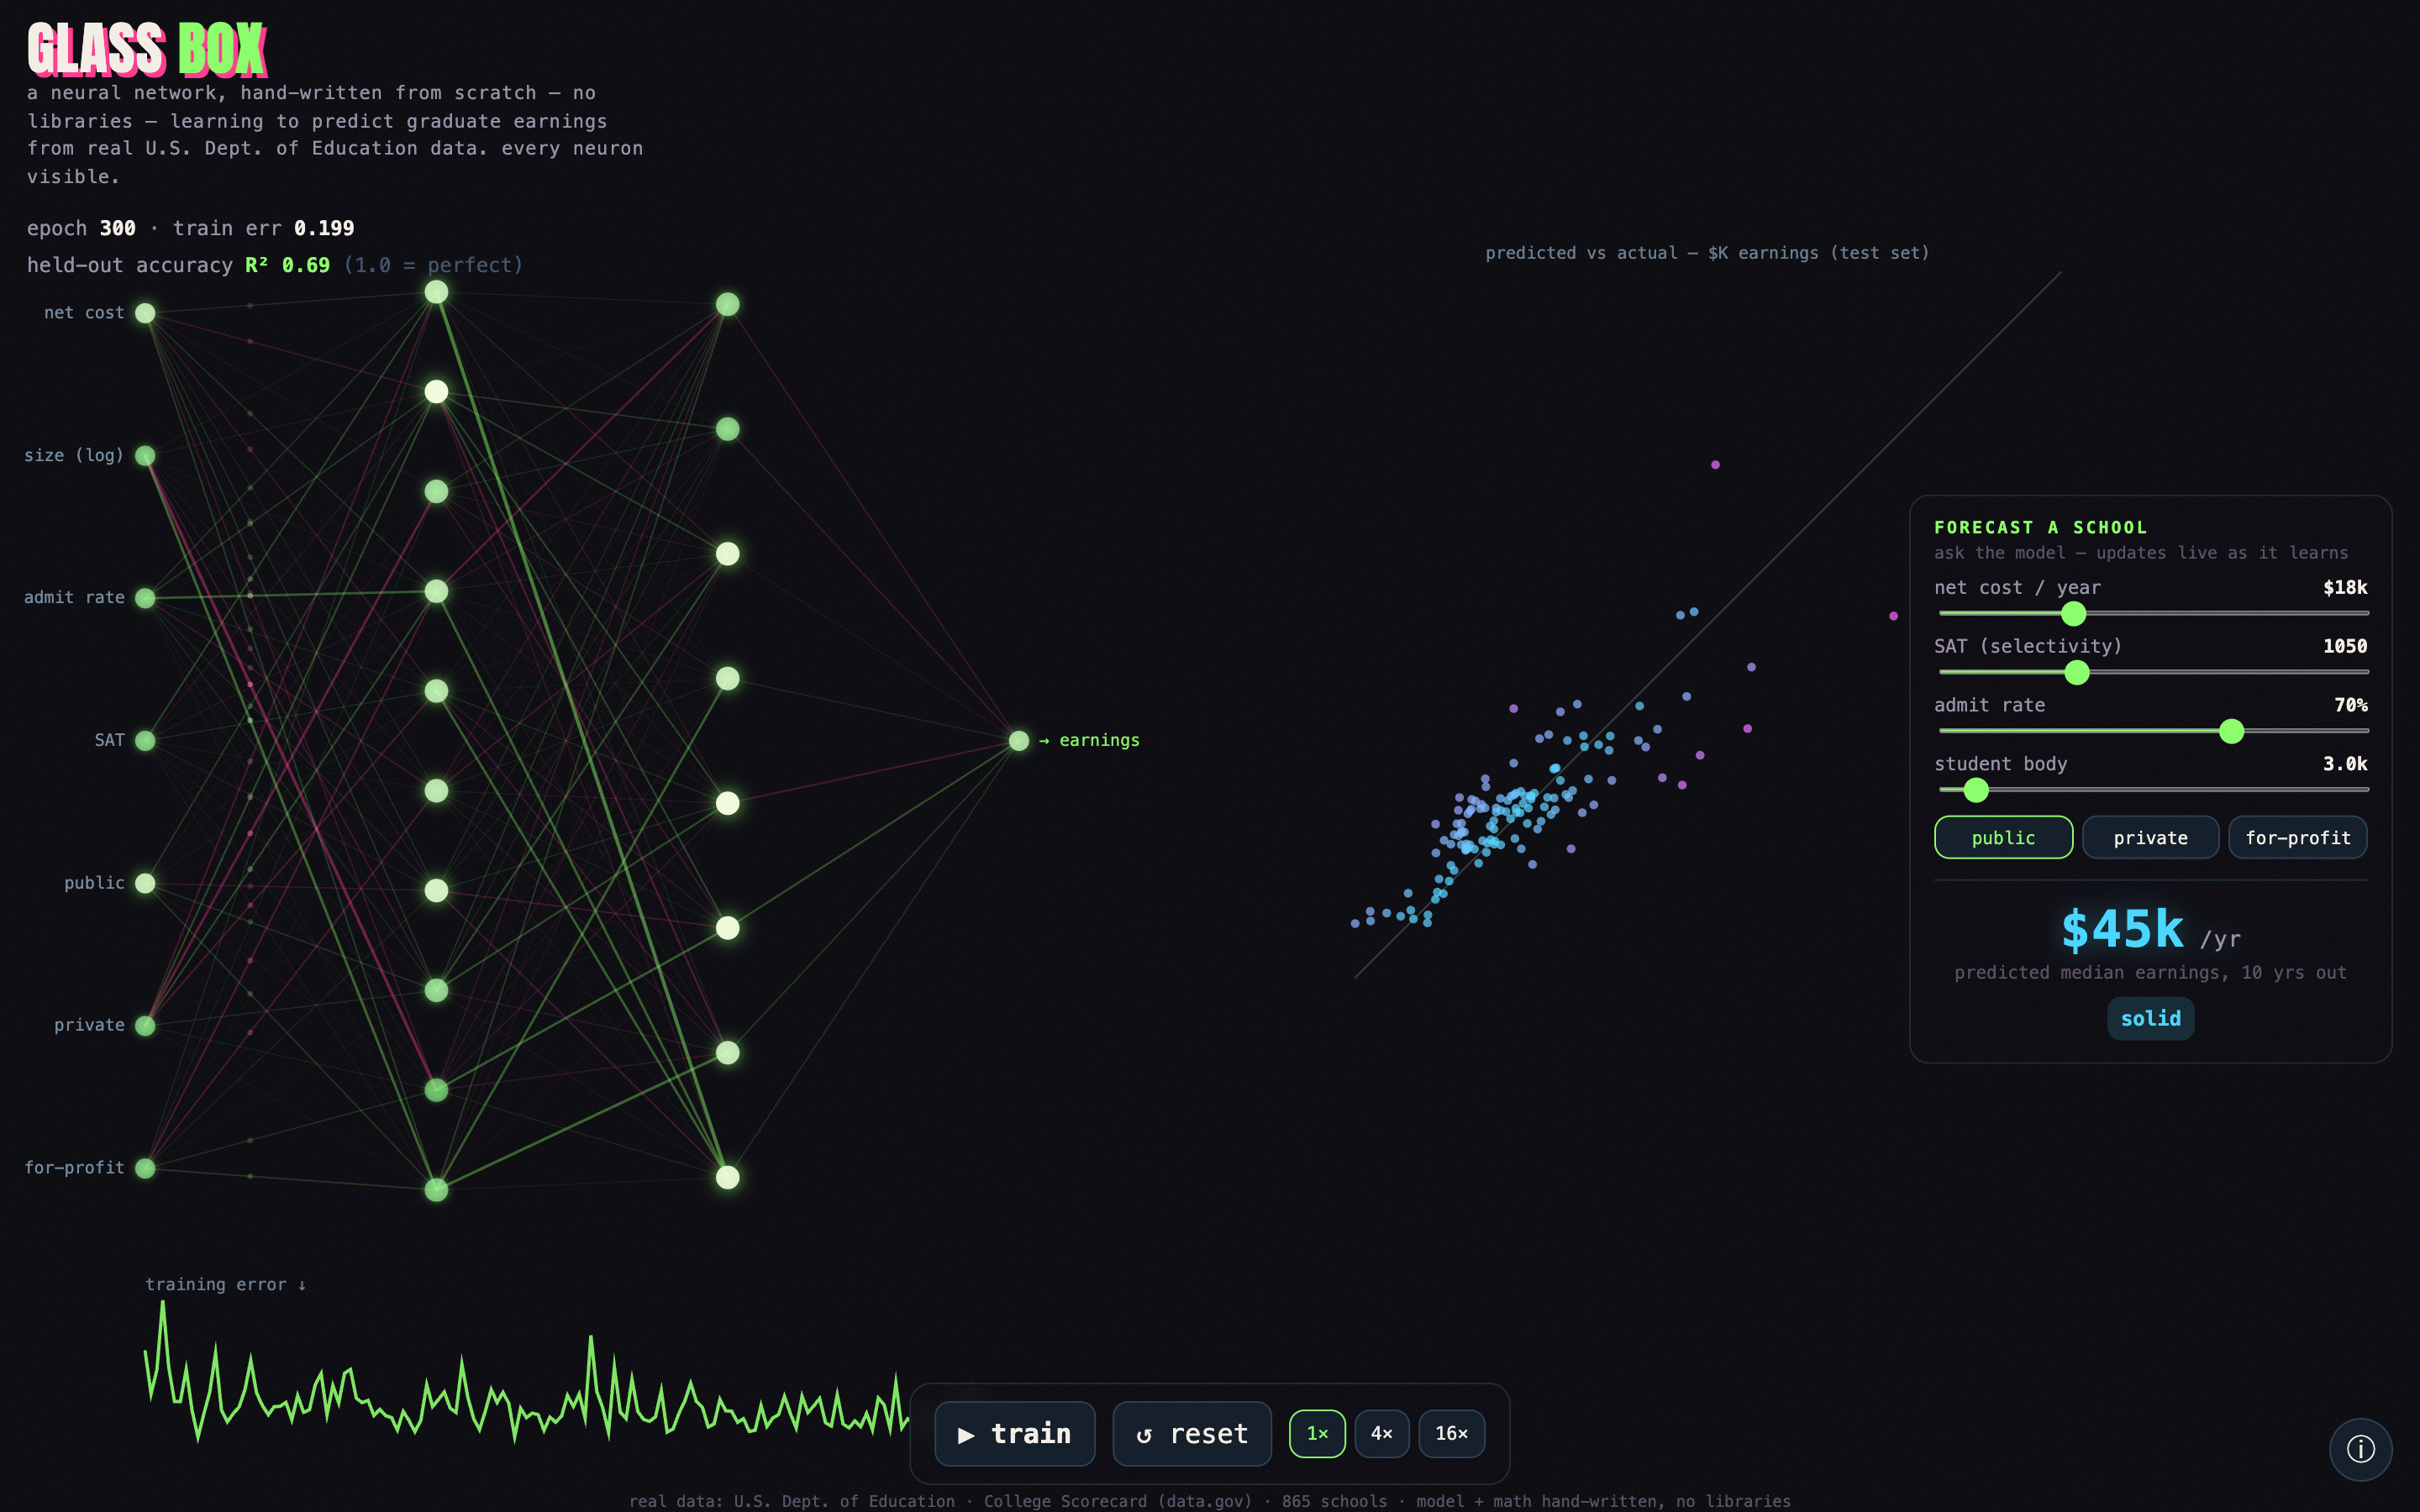Click the net cost input neuron
The height and width of the screenshot is (1512, 2420).
(145, 313)
